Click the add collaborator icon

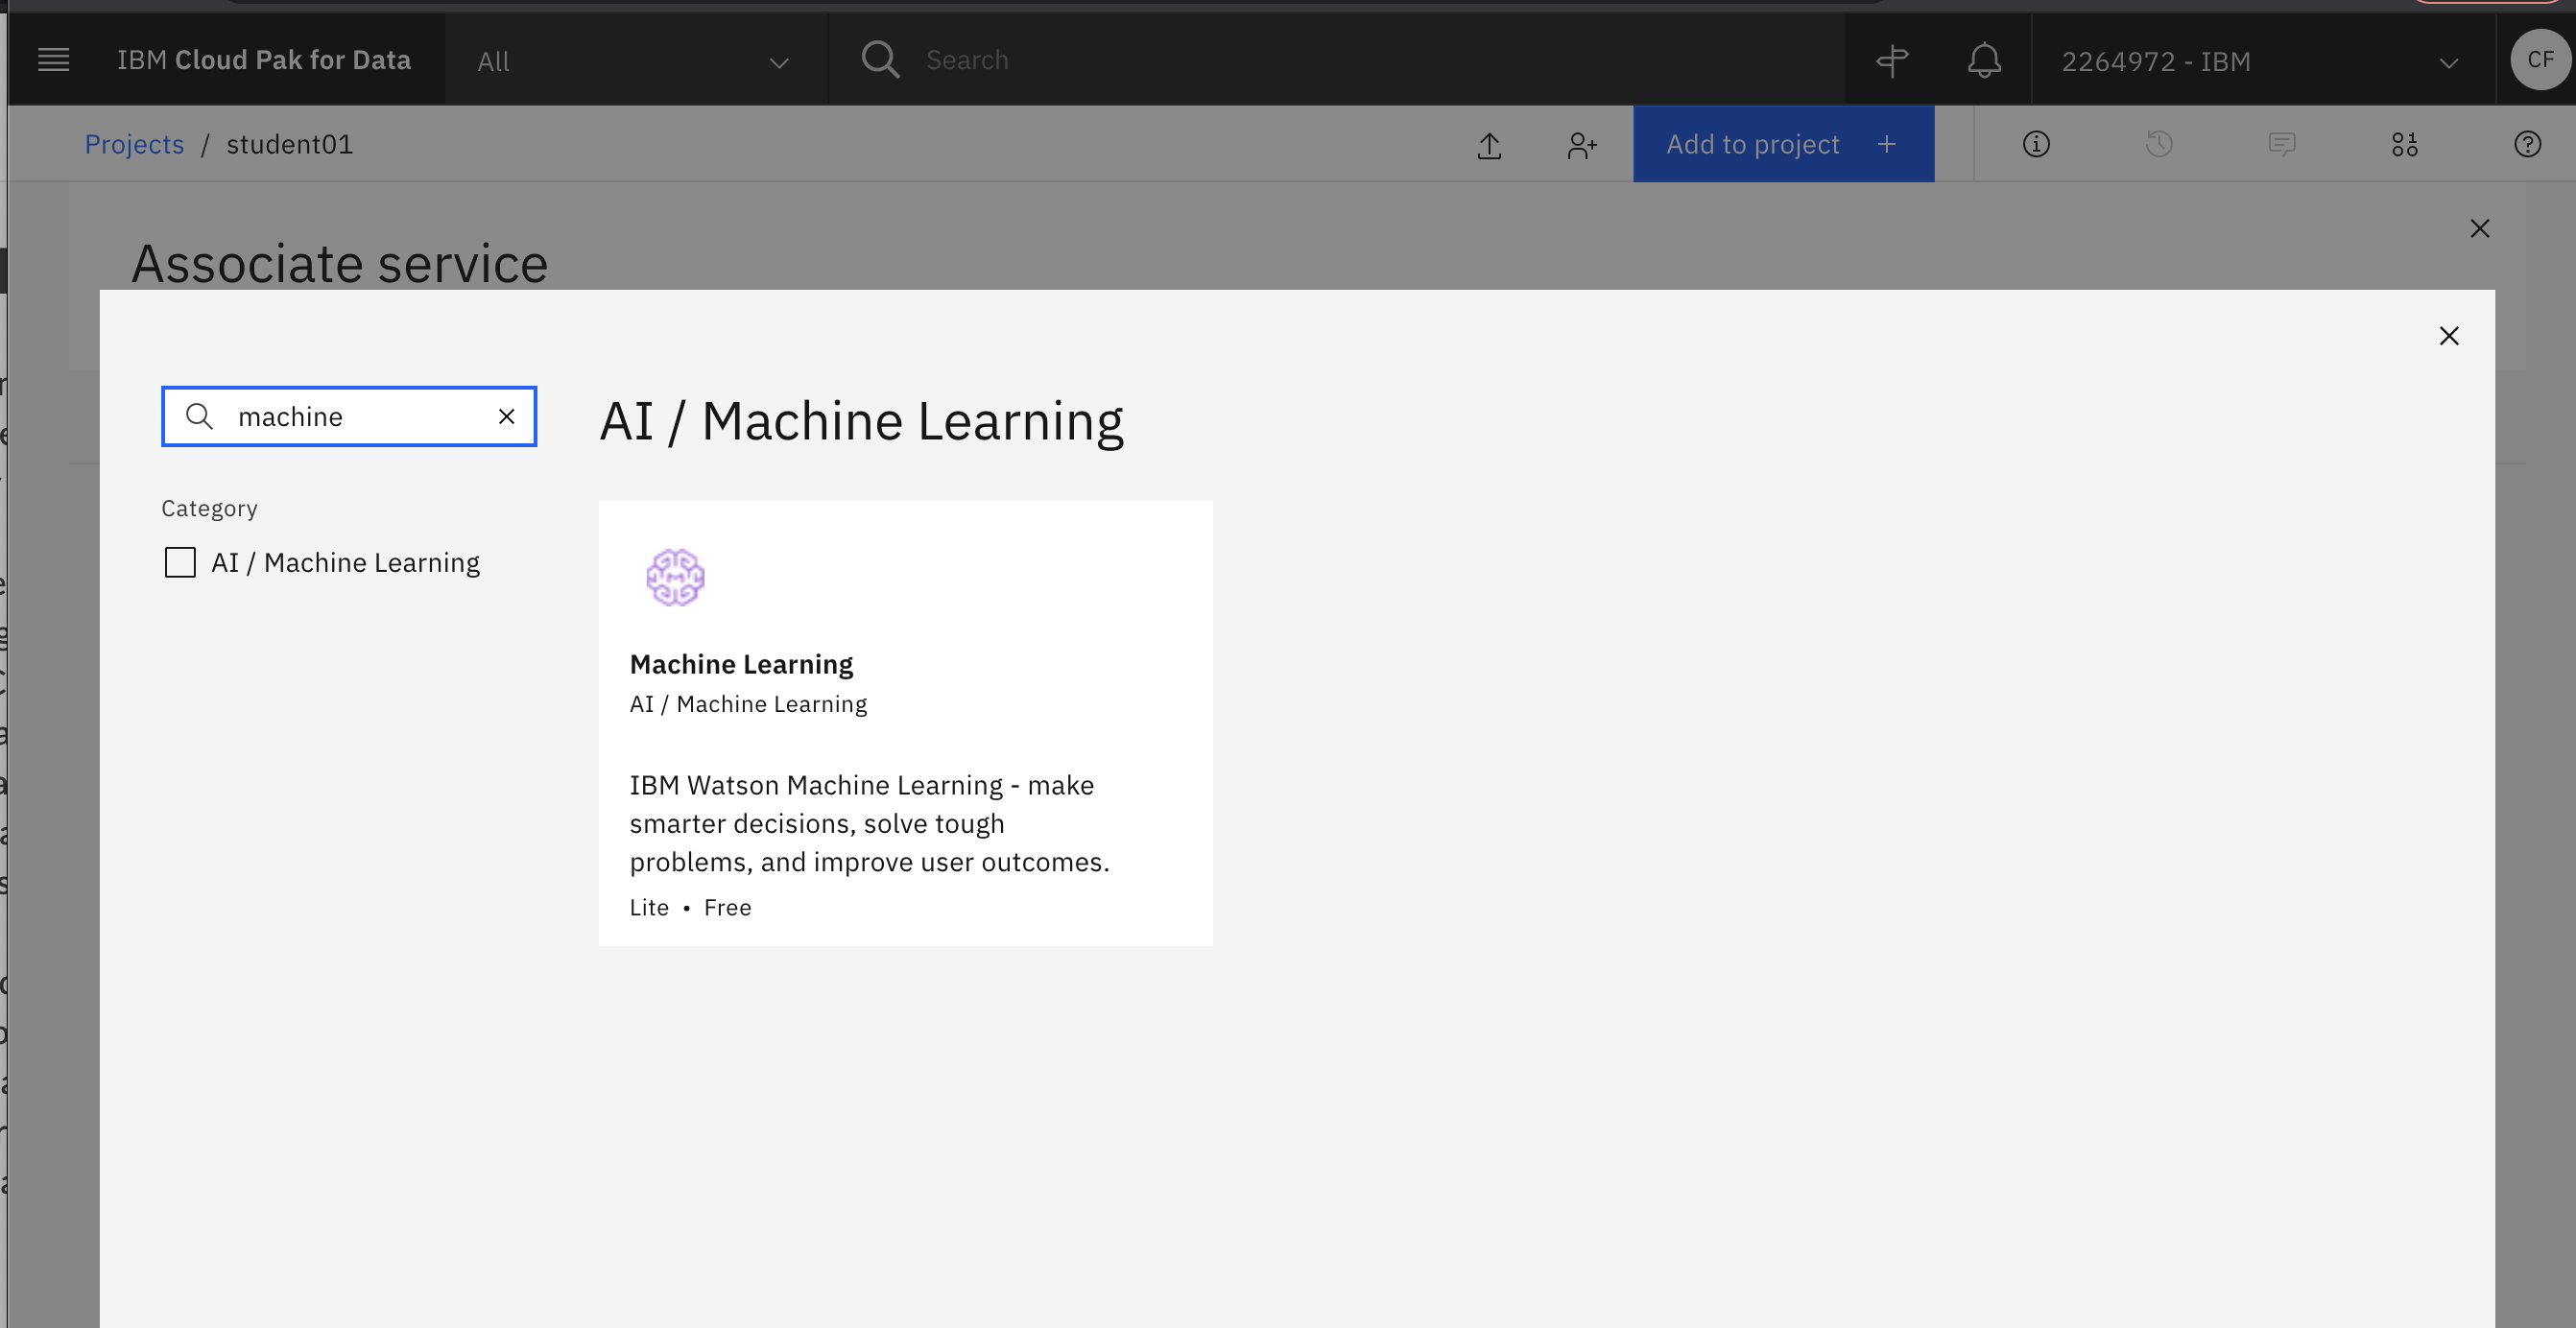point(1582,145)
